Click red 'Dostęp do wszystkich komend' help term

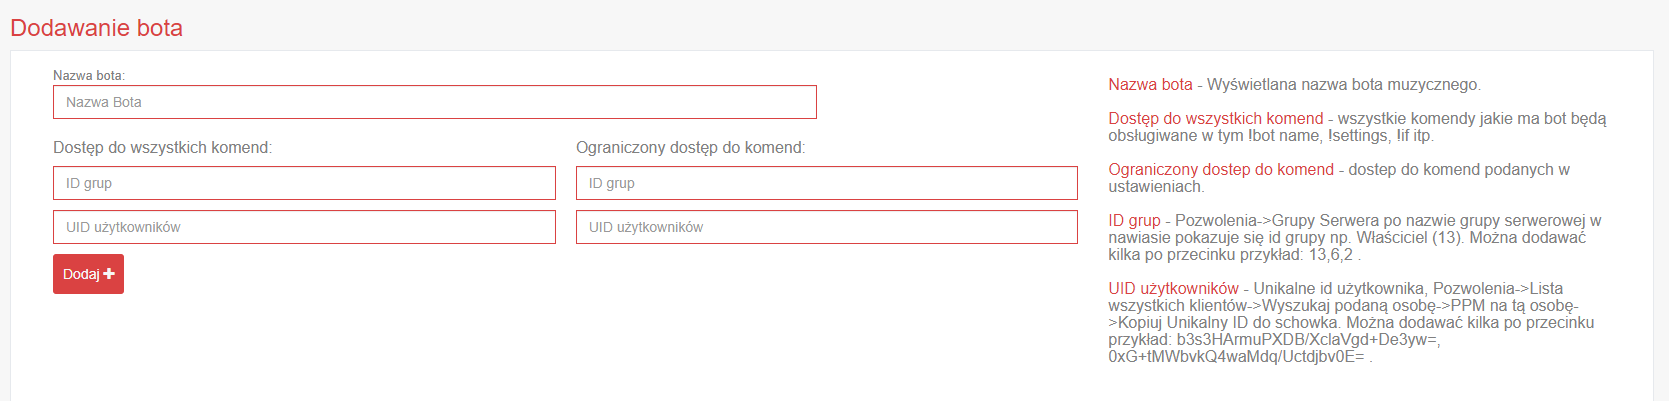coord(1215,119)
